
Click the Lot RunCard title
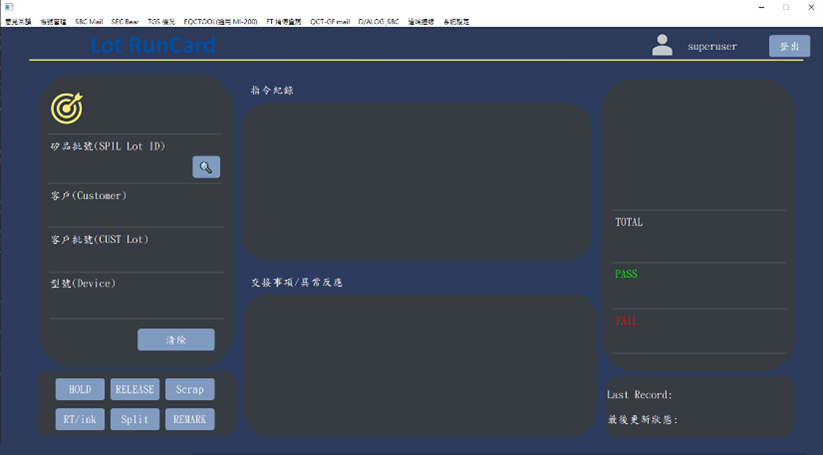tap(153, 45)
